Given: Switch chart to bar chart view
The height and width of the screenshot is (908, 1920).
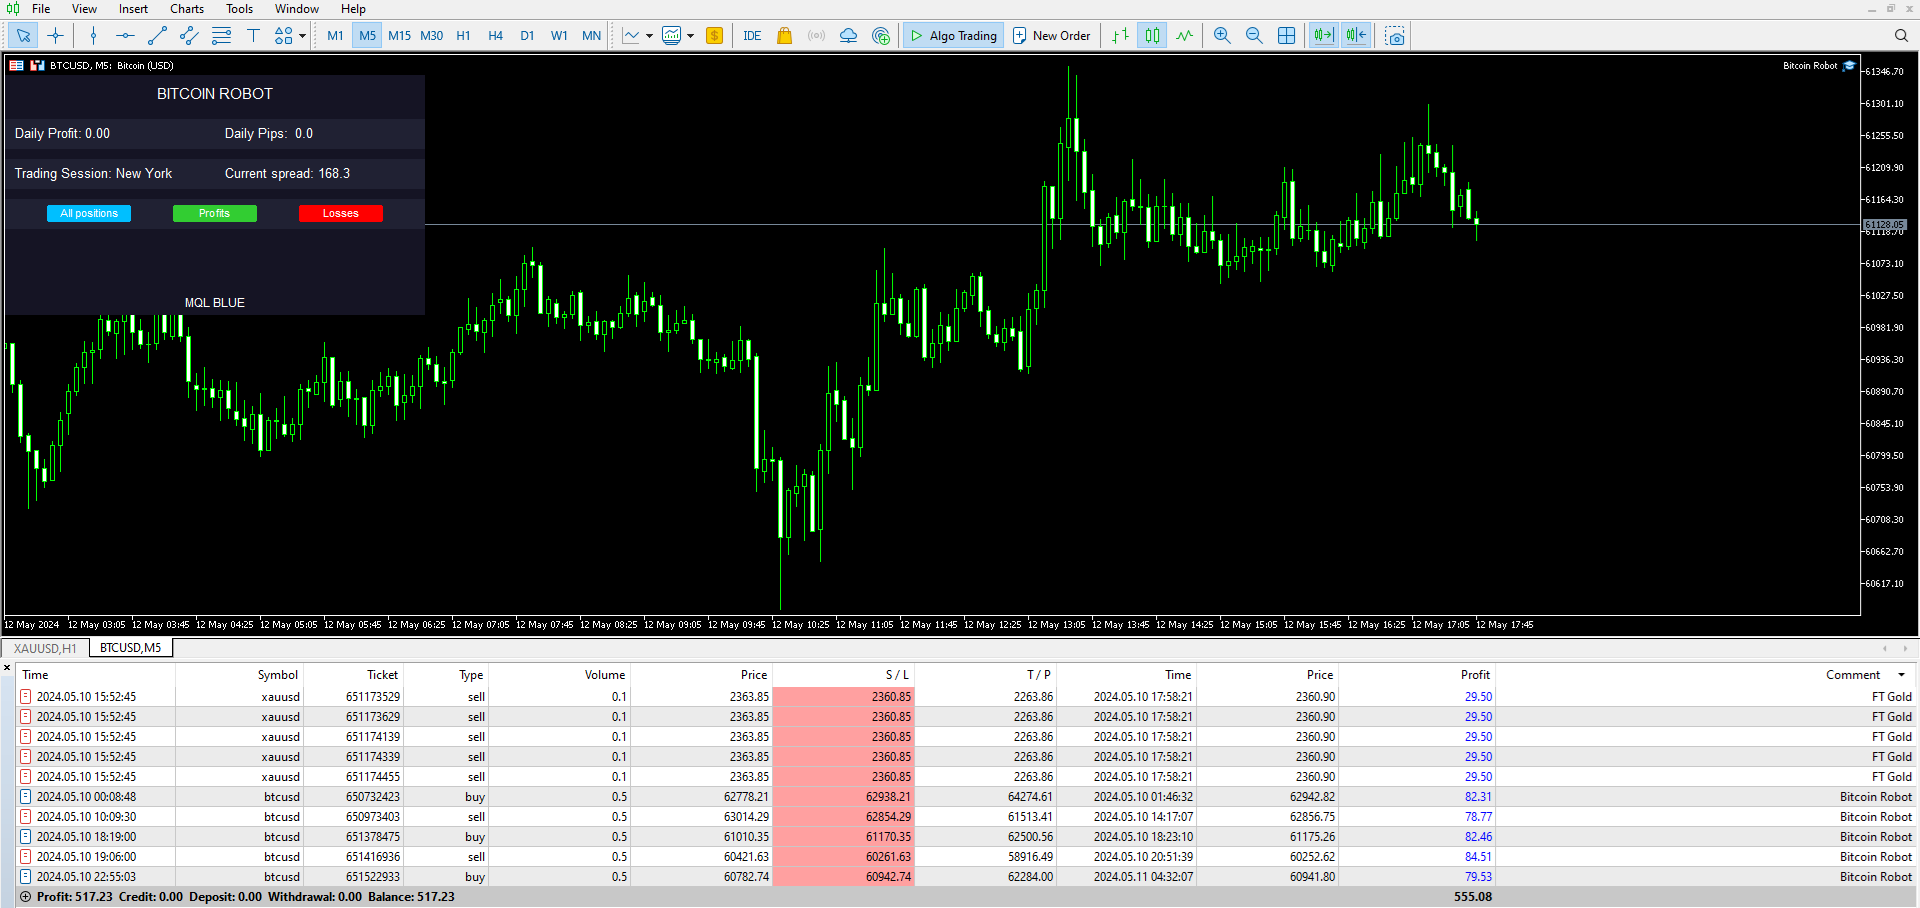Looking at the screenshot, I should click(1120, 36).
